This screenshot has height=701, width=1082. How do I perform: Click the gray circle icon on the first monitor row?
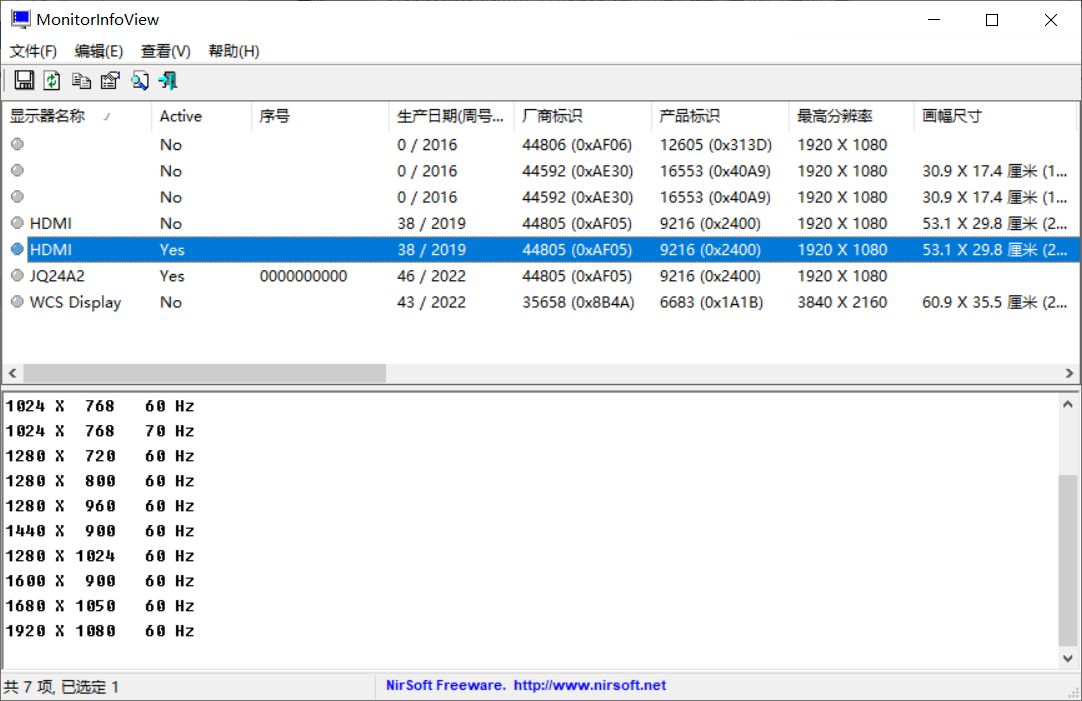(x=15, y=144)
